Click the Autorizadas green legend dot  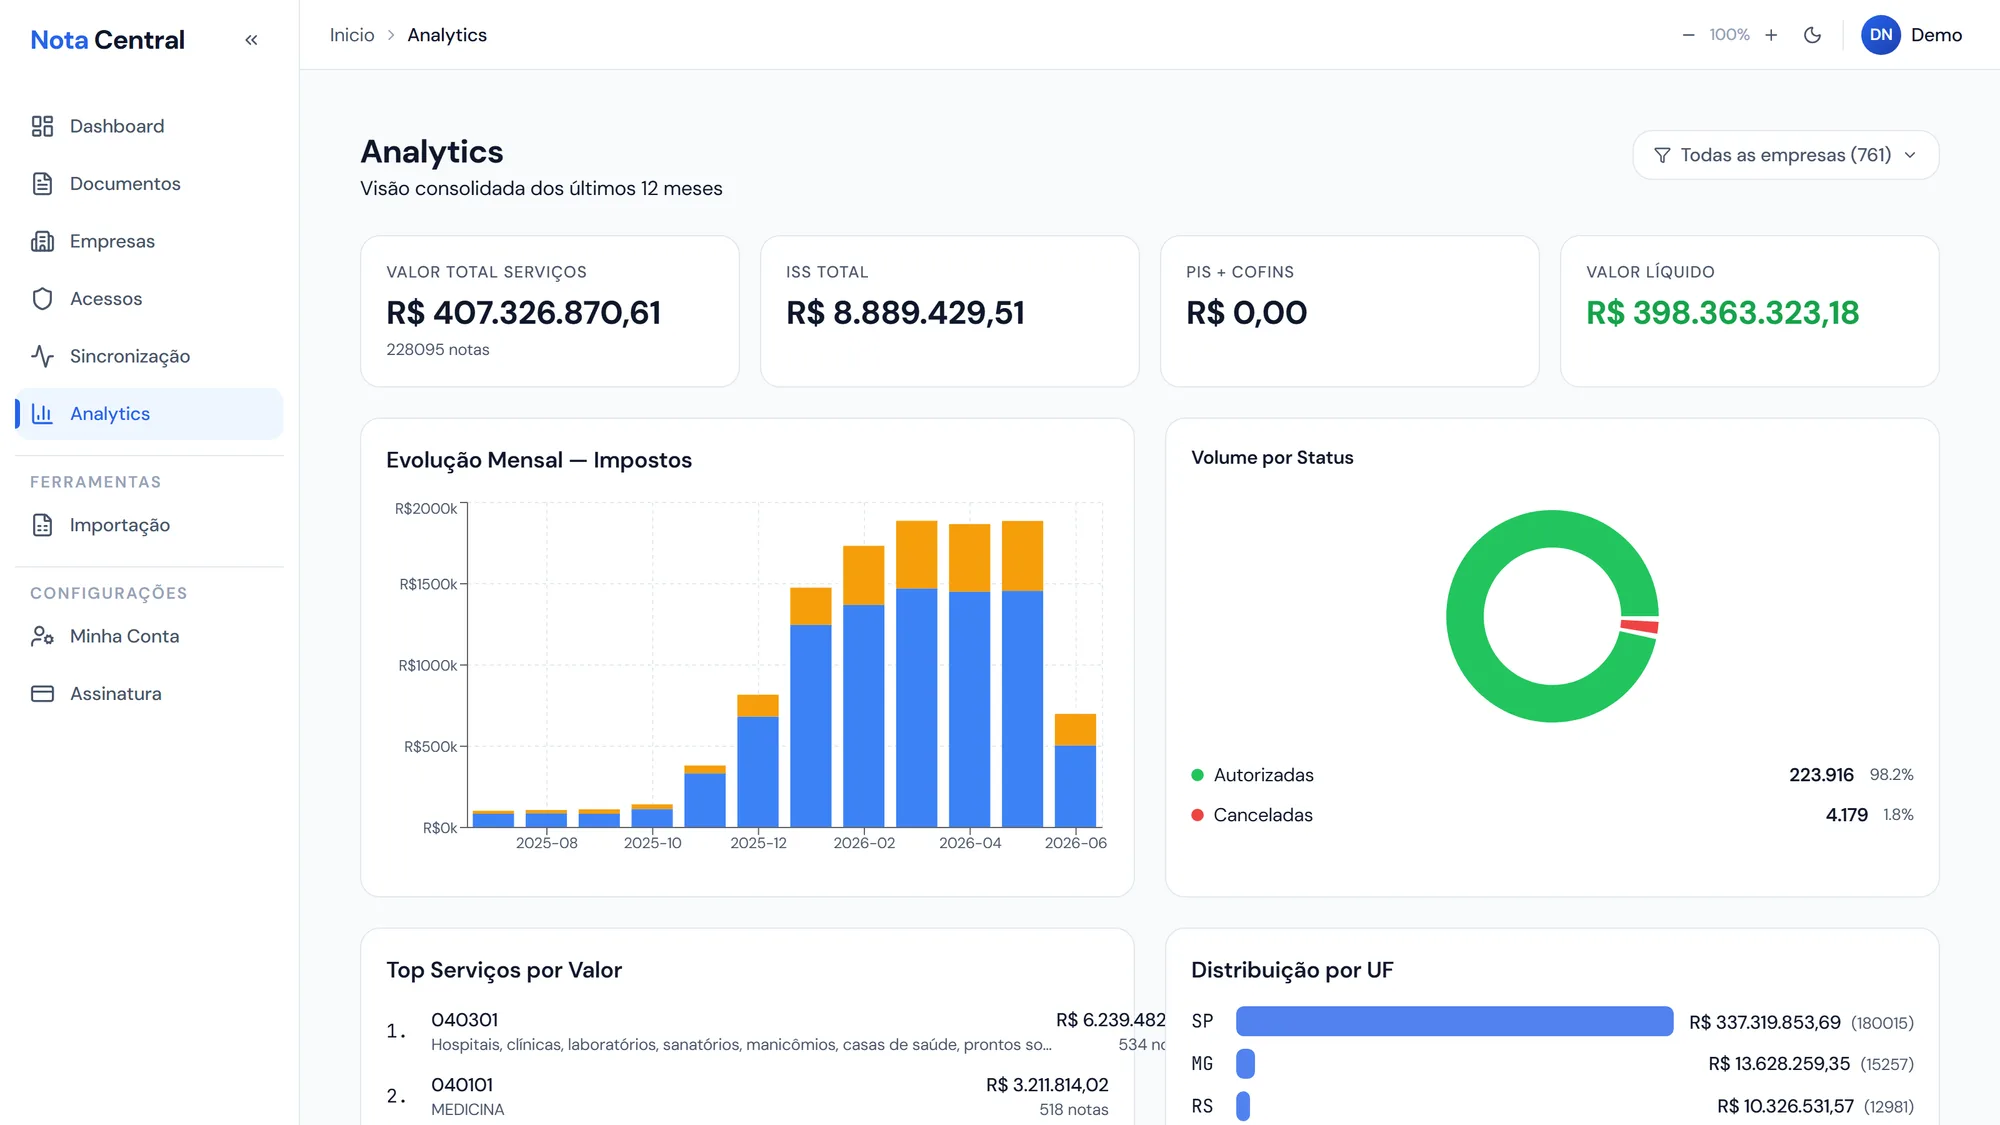click(x=1197, y=775)
